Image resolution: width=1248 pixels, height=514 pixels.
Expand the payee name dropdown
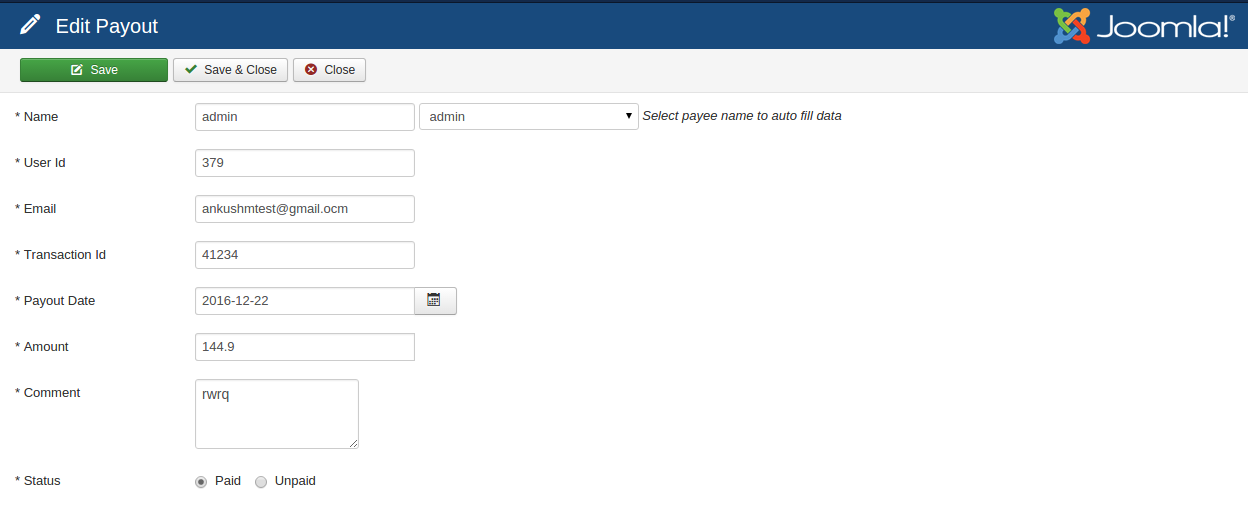click(528, 117)
